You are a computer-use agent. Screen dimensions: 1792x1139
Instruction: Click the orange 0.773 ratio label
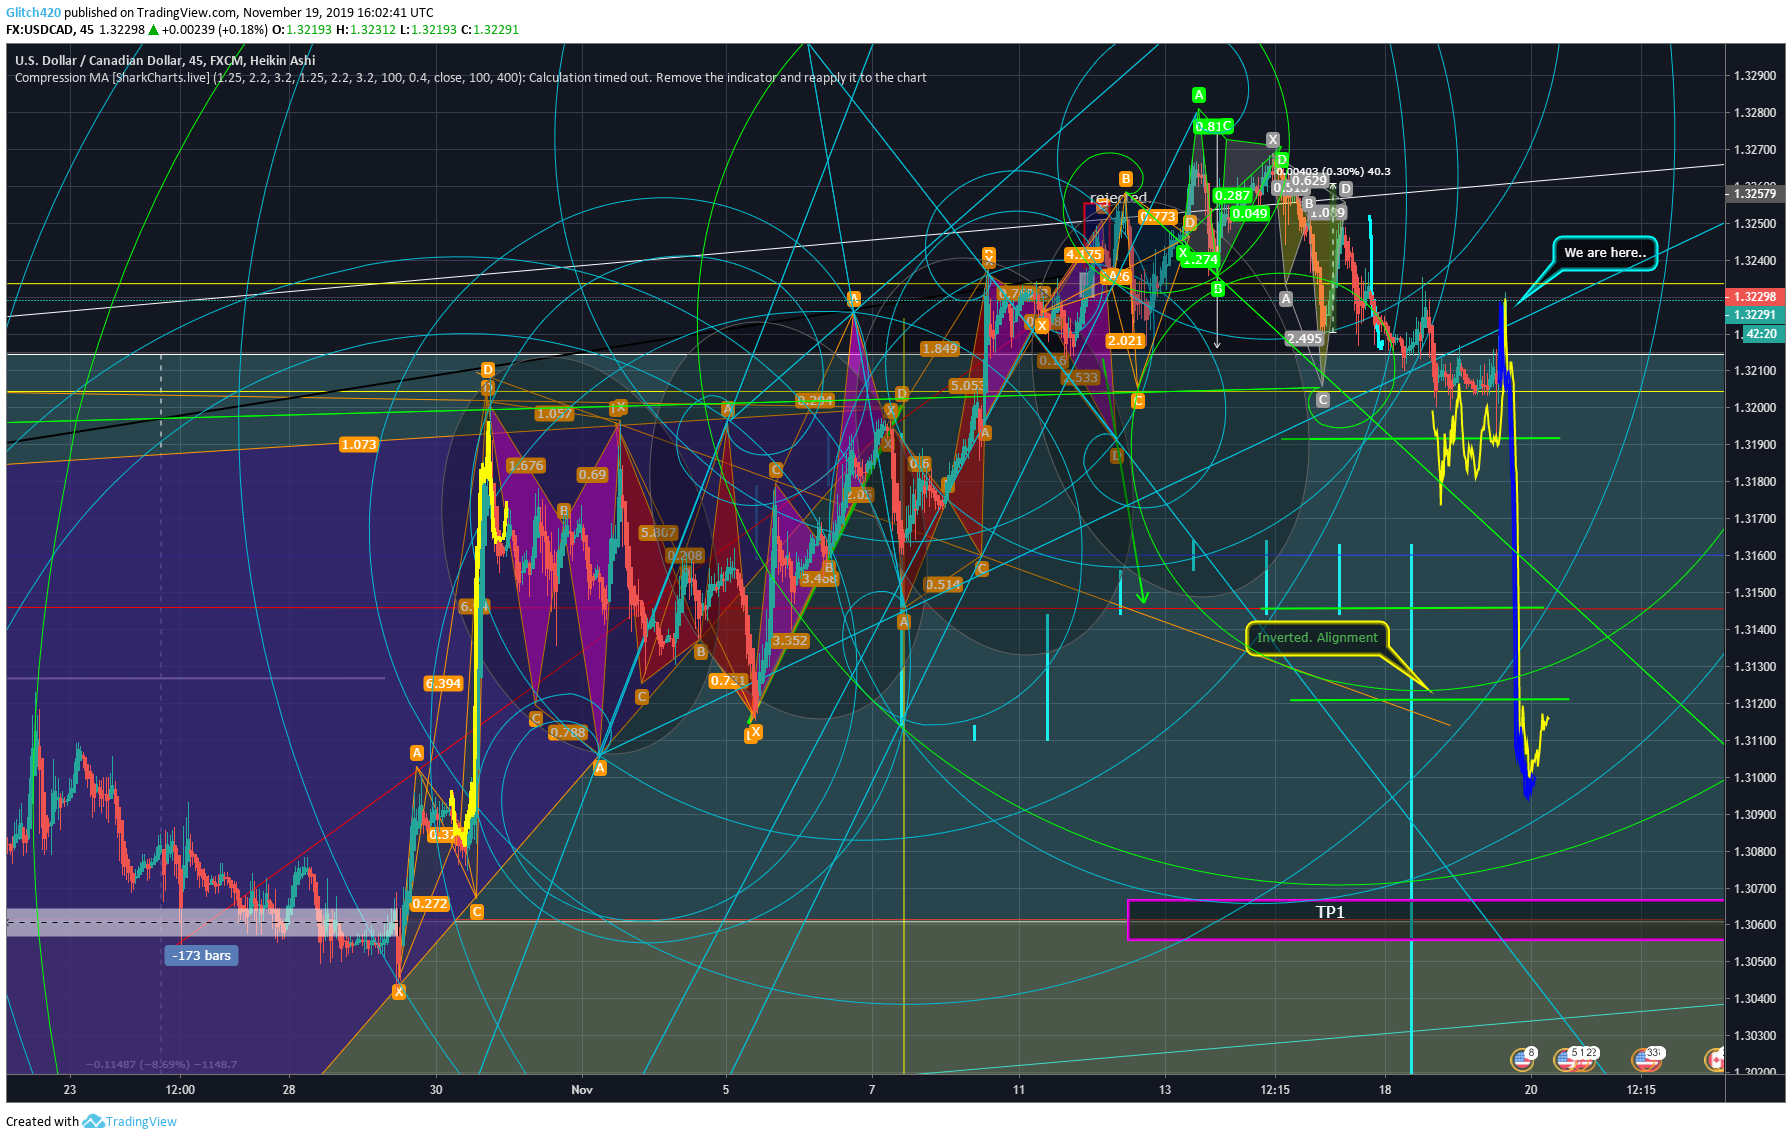1158,216
